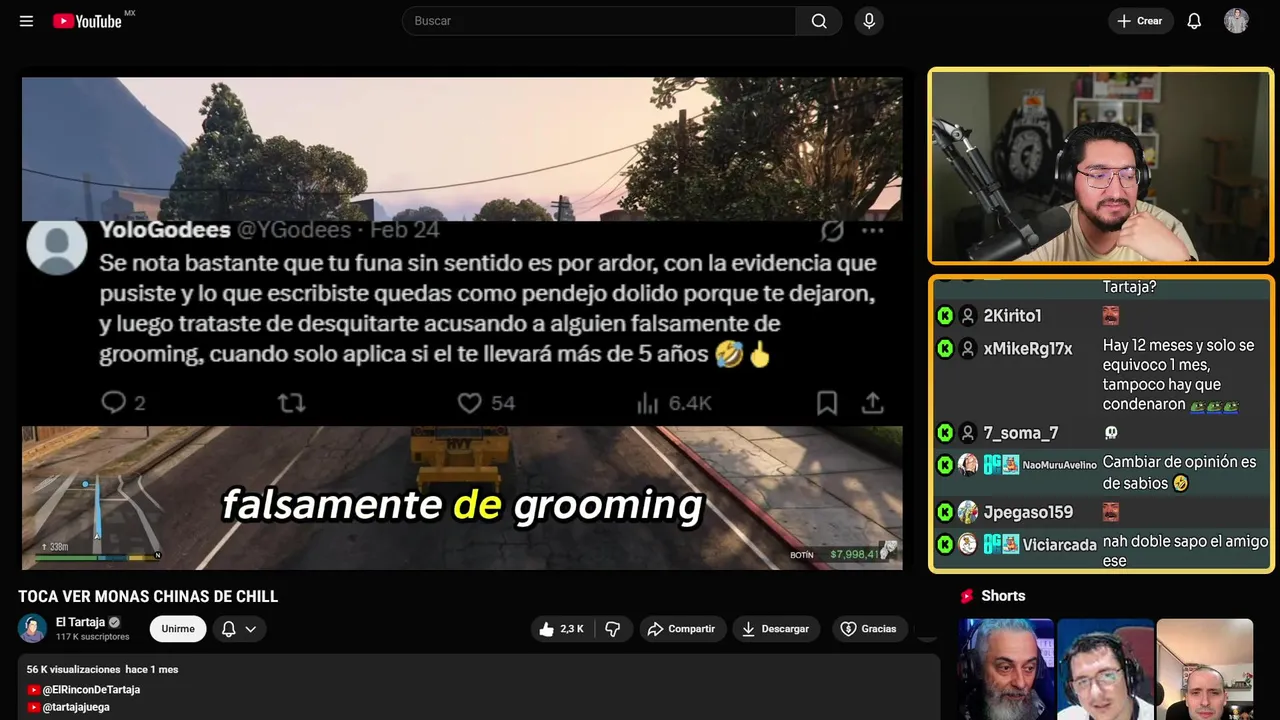Click the webcam overlay of streamer
1280x720 pixels.
click(1101, 166)
